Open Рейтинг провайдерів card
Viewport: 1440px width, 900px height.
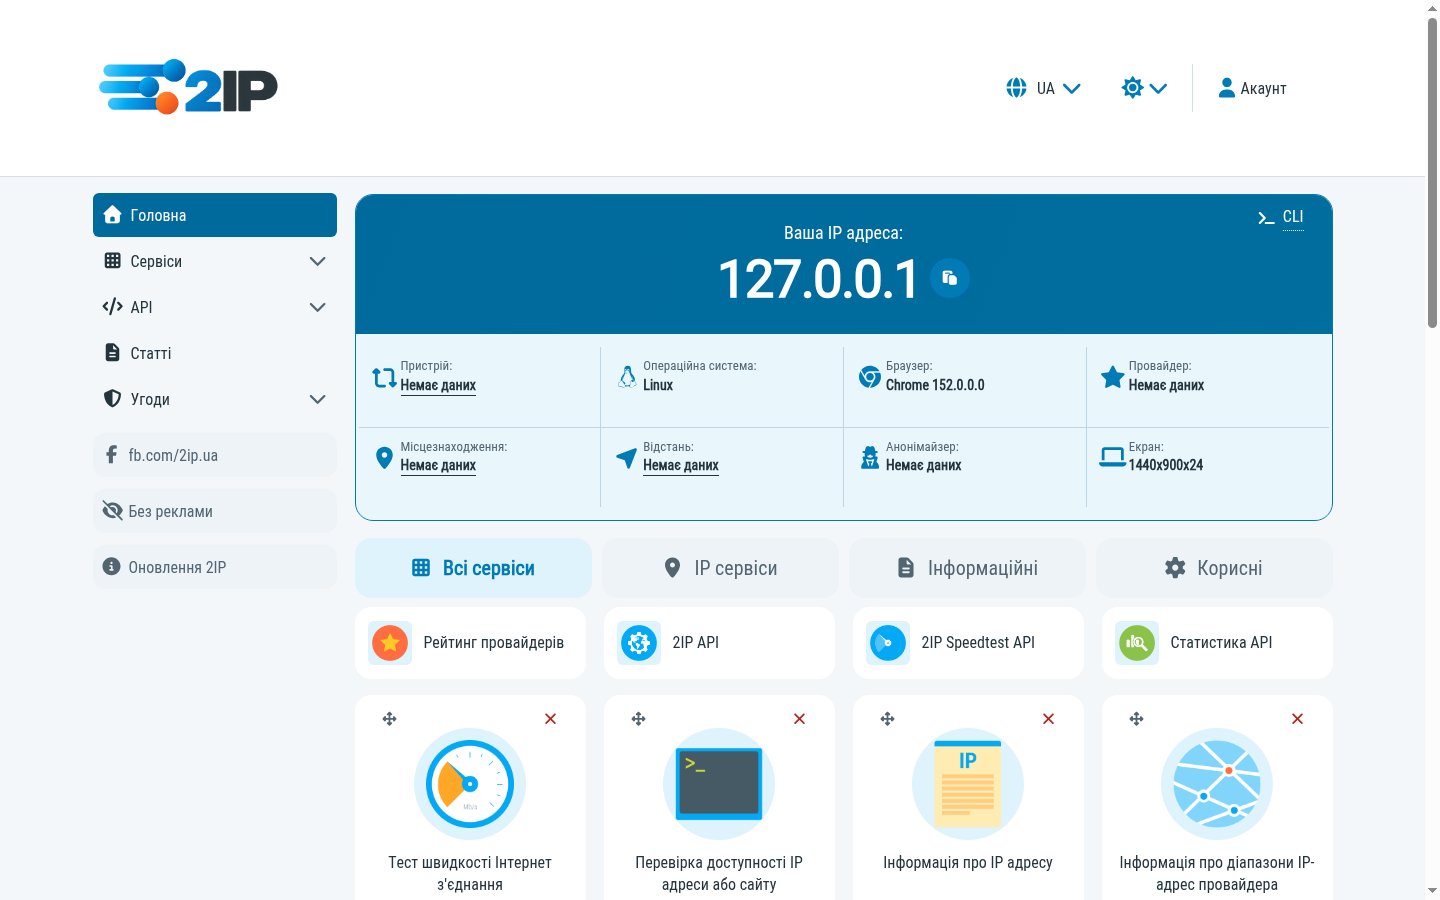470,643
